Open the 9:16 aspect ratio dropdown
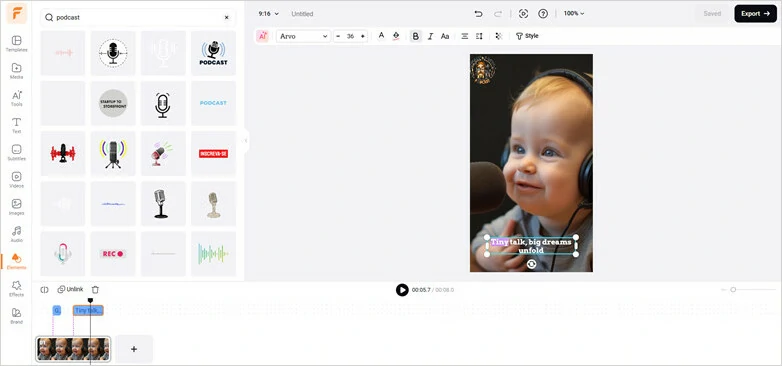Screen dimensions: 782x366 click(x=268, y=14)
